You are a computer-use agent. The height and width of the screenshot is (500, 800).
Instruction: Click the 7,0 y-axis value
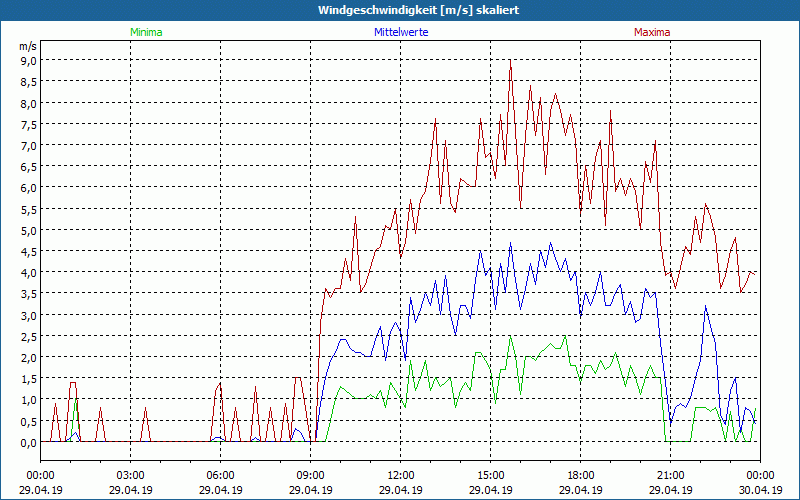29,145
